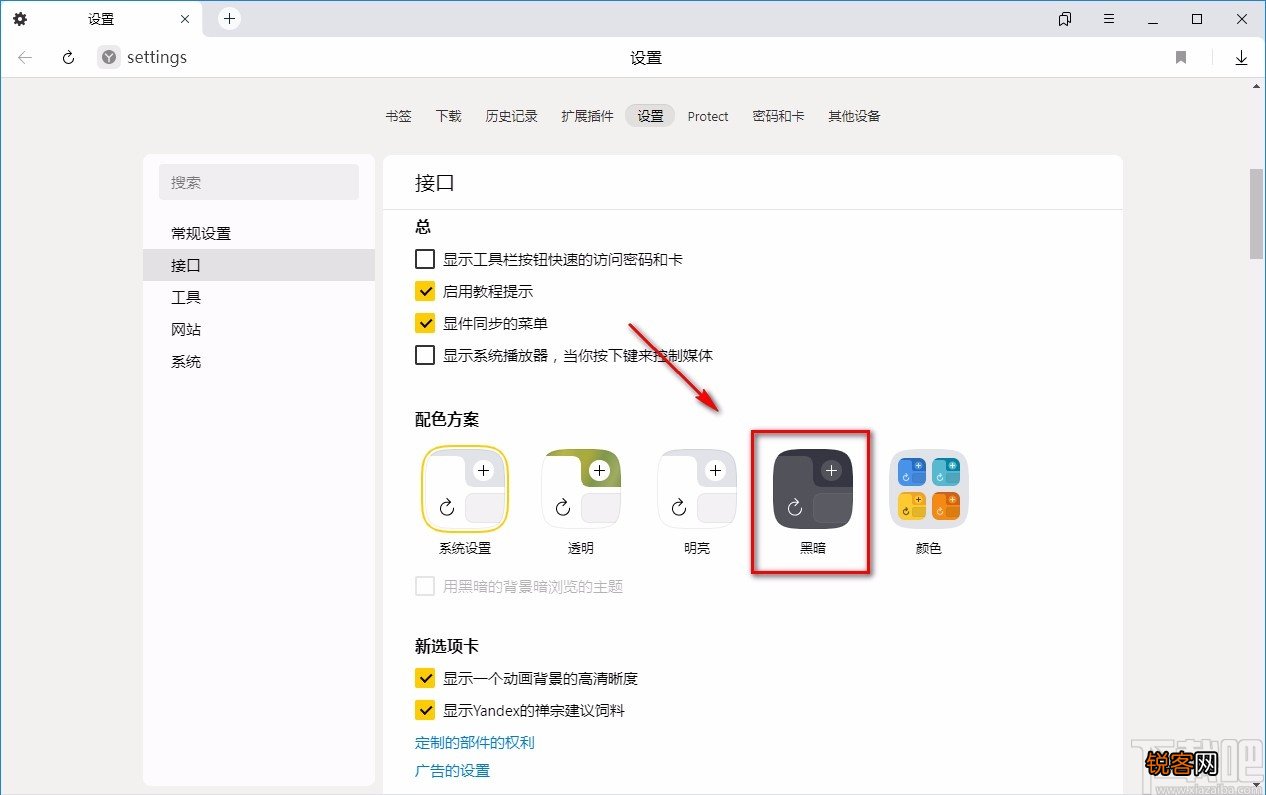Open the browser hamburger menu
This screenshot has width=1266, height=795.
1109,19
